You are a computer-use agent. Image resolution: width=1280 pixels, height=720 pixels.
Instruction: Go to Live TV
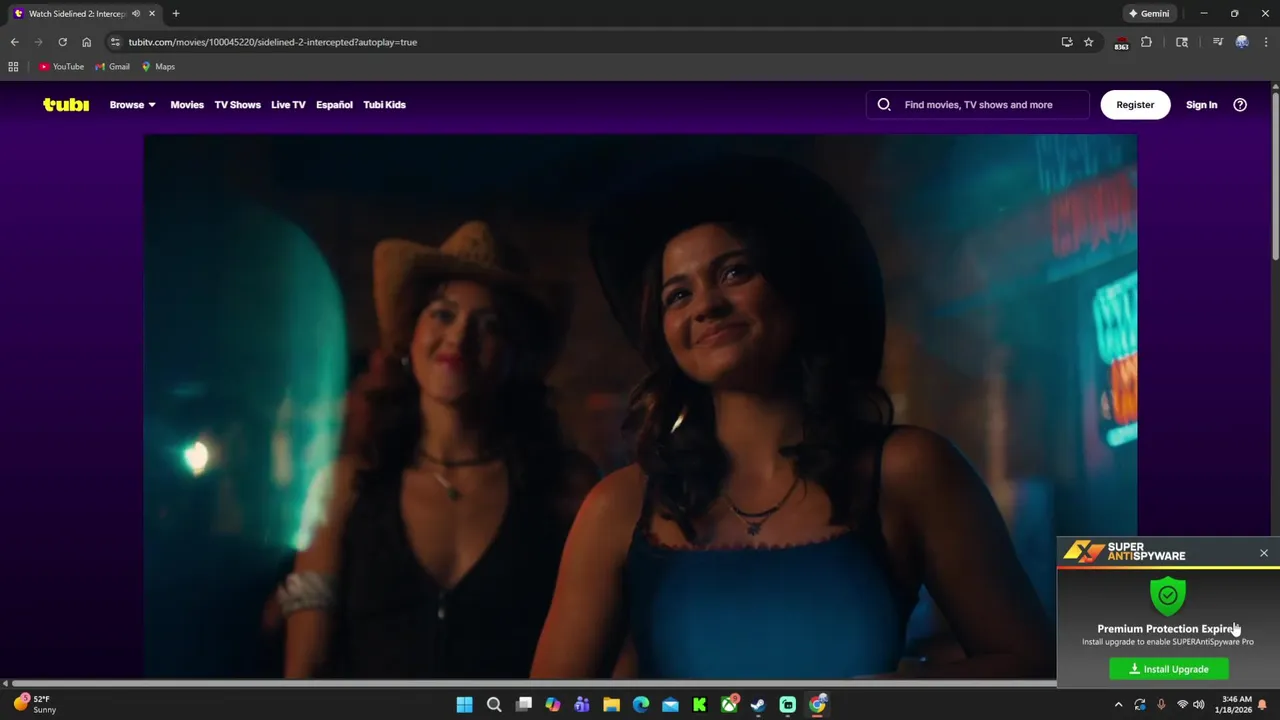[x=288, y=104]
